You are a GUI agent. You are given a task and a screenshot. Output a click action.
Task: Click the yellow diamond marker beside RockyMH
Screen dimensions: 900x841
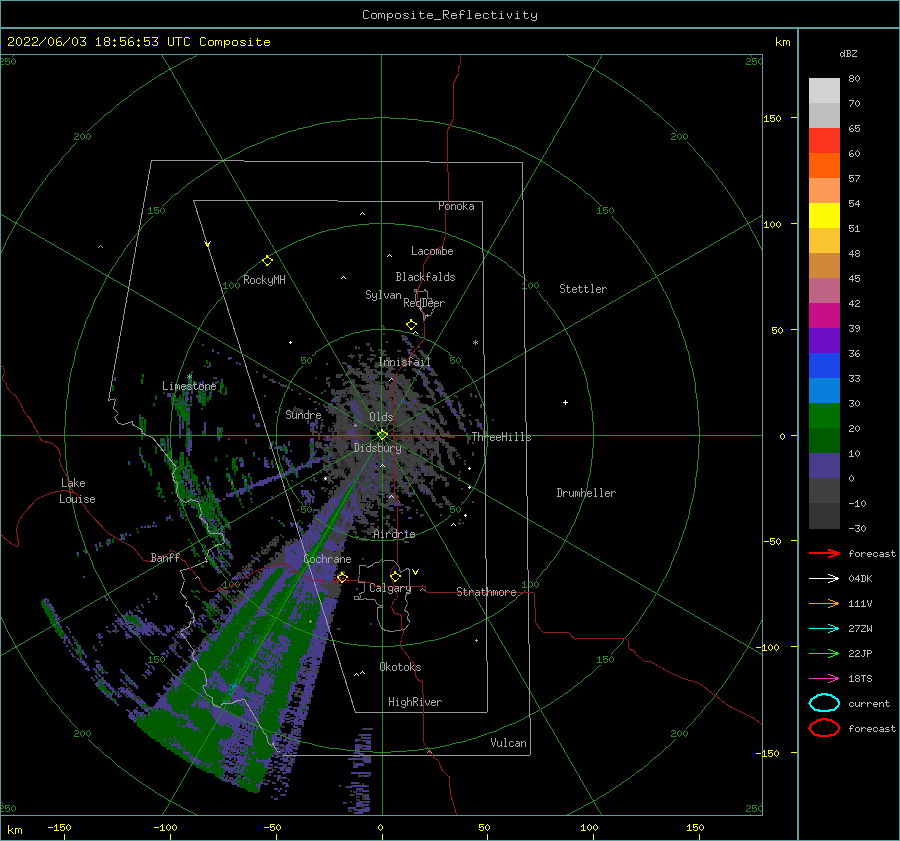(267, 261)
